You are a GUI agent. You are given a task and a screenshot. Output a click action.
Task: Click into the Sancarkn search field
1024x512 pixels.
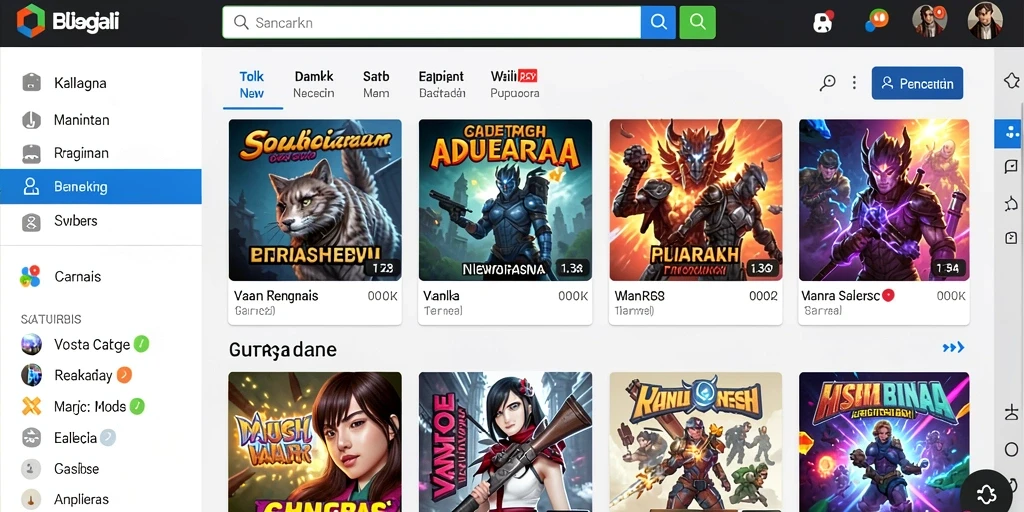pyautogui.click(x=432, y=22)
